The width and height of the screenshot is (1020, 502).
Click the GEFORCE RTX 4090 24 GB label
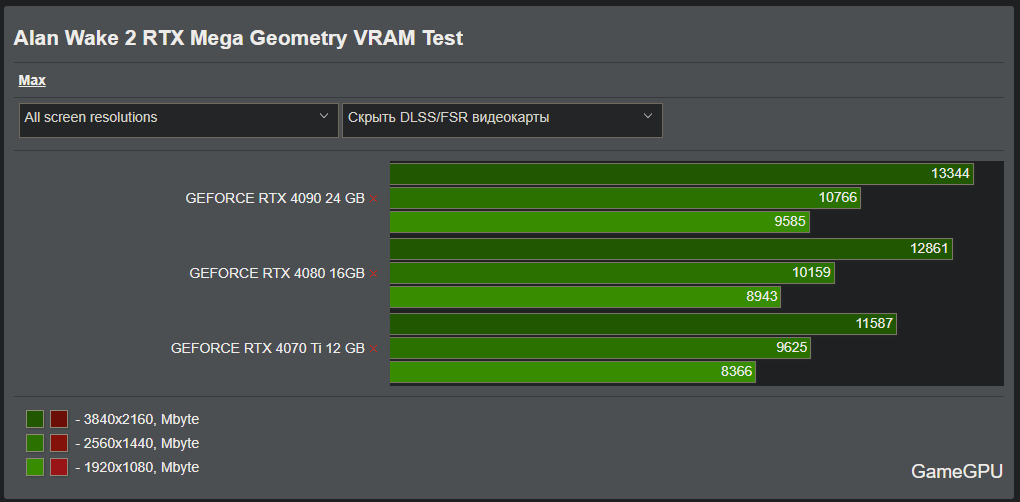click(275, 198)
